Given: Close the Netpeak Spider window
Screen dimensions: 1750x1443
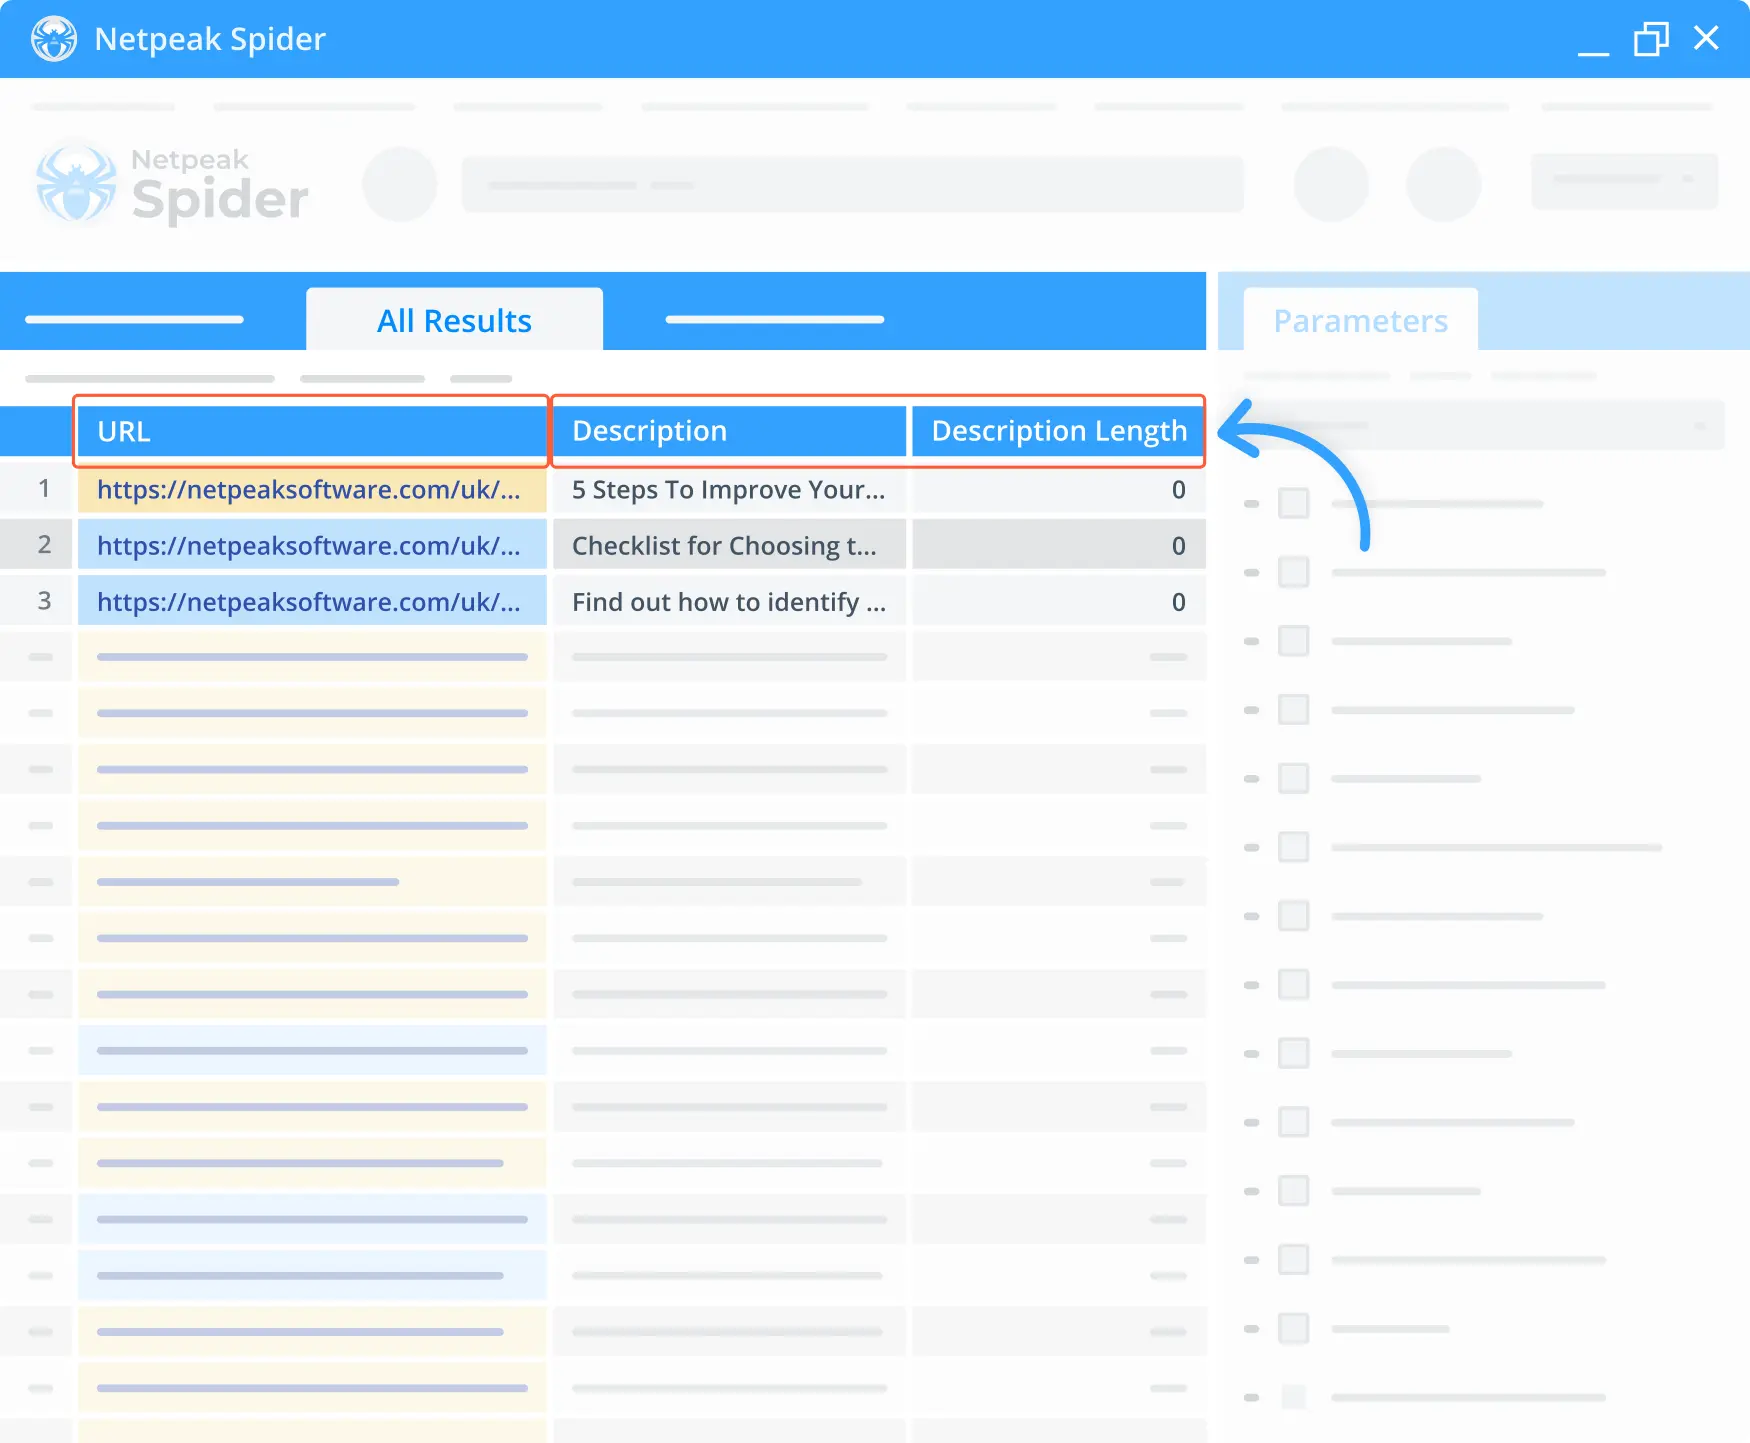Looking at the screenshot, I should (1706, 38).
